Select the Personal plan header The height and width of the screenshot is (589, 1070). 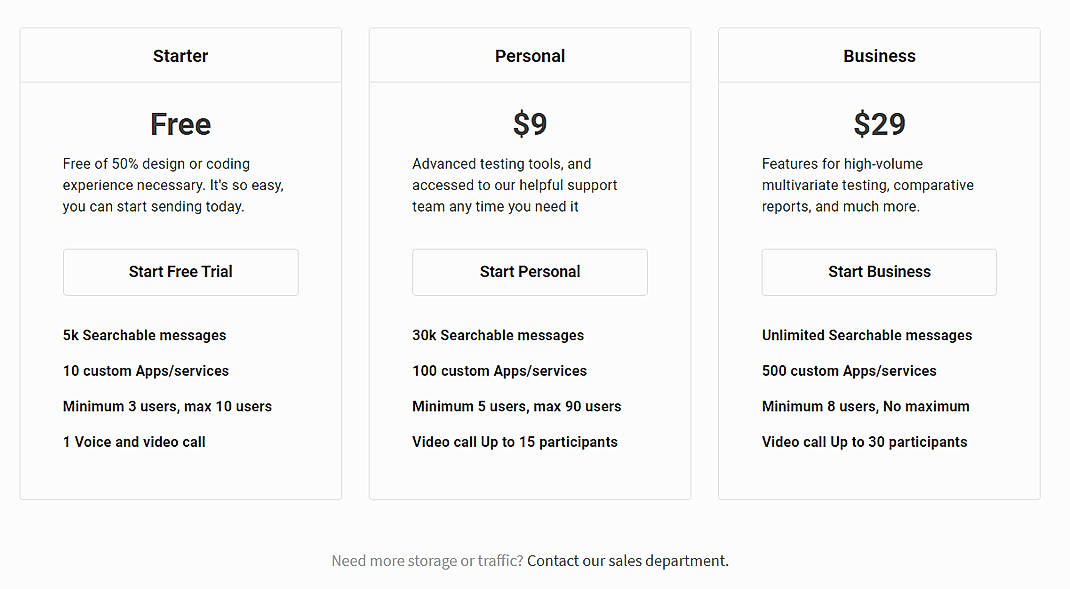pyautogui.click(x=529, y=56)
